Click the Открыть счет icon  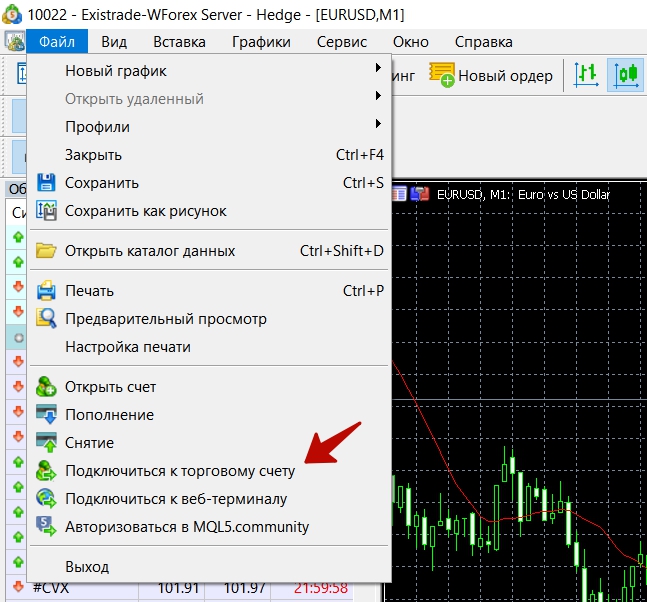click(46, 387)
